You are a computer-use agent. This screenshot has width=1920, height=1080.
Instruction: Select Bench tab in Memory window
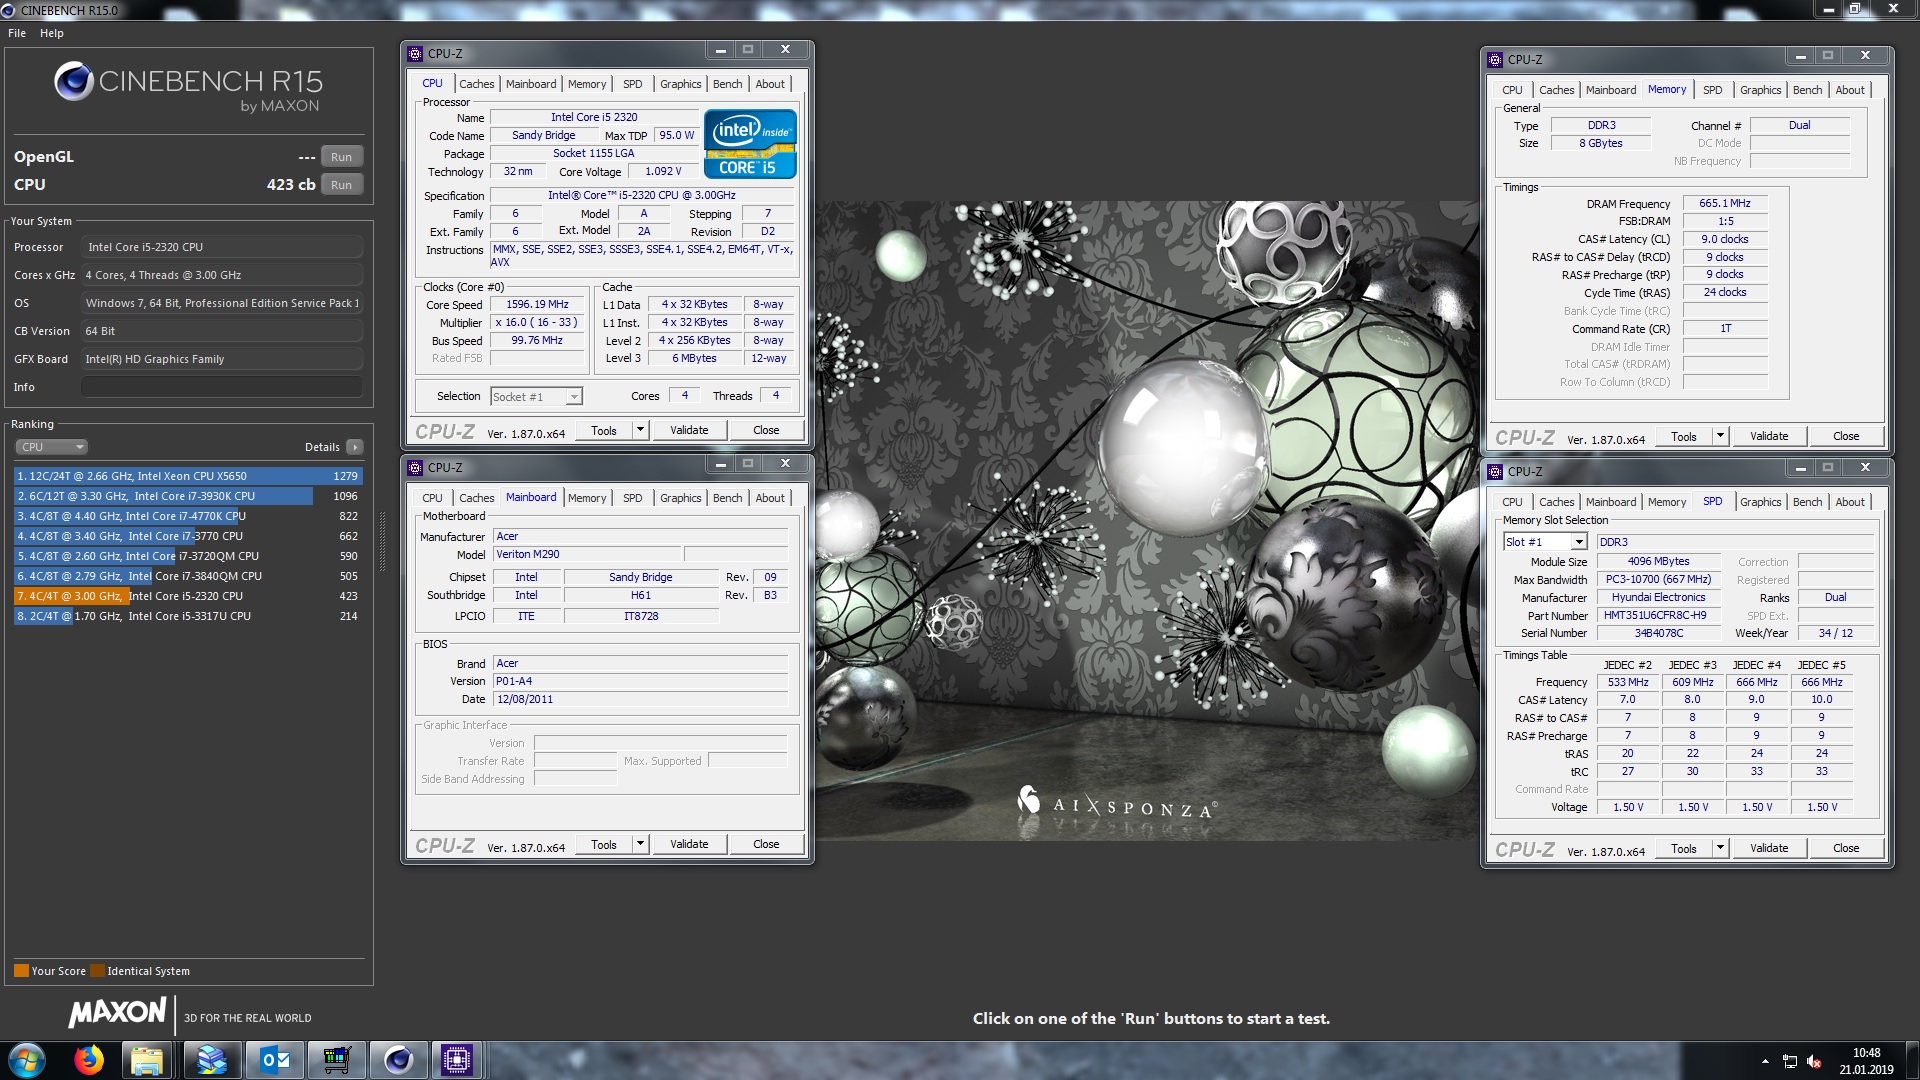coord(1807,90)
